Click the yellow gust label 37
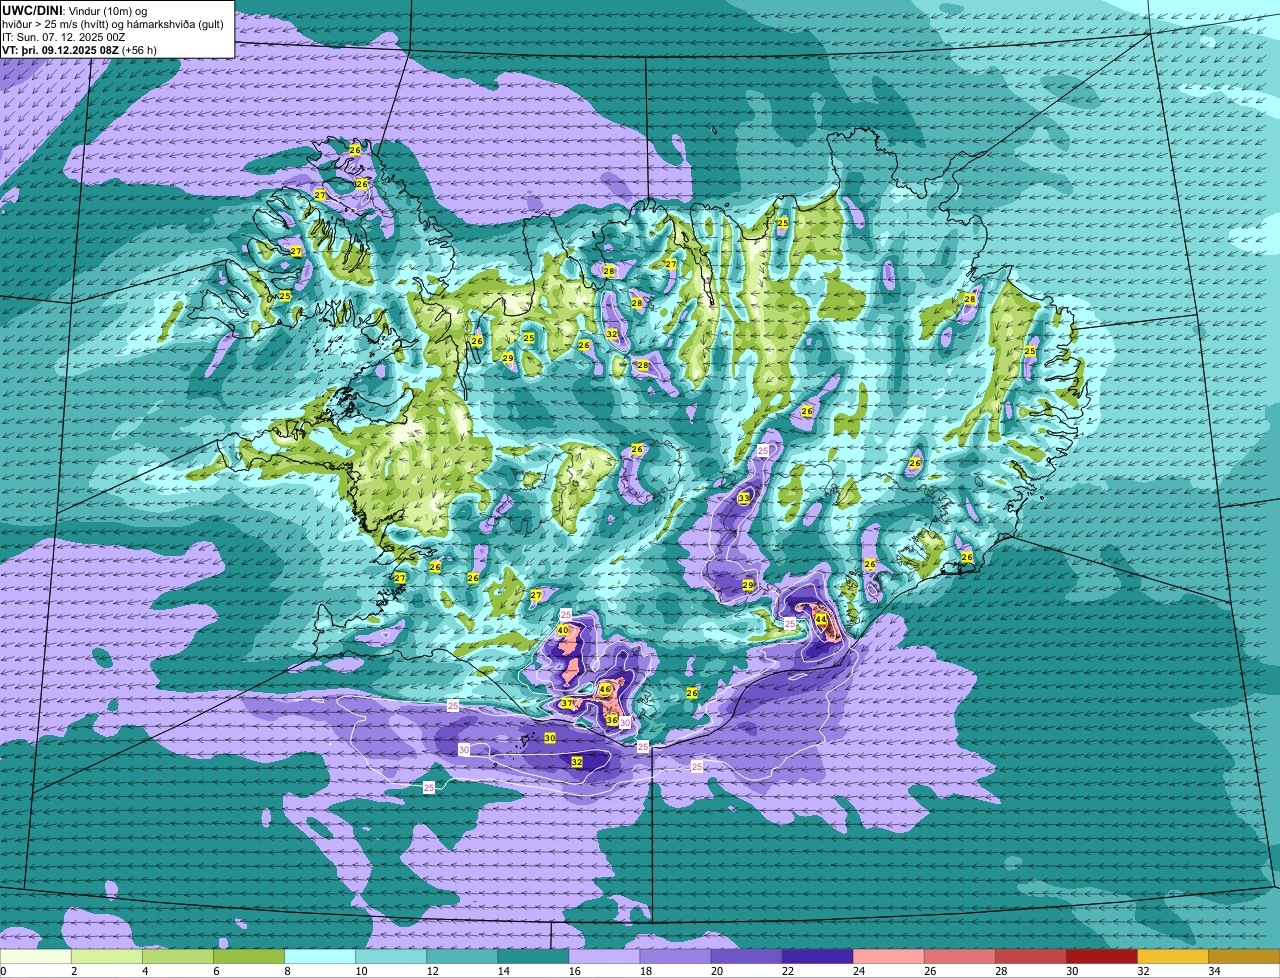This screenshot has width=1280, height=978. click(567, 704)
